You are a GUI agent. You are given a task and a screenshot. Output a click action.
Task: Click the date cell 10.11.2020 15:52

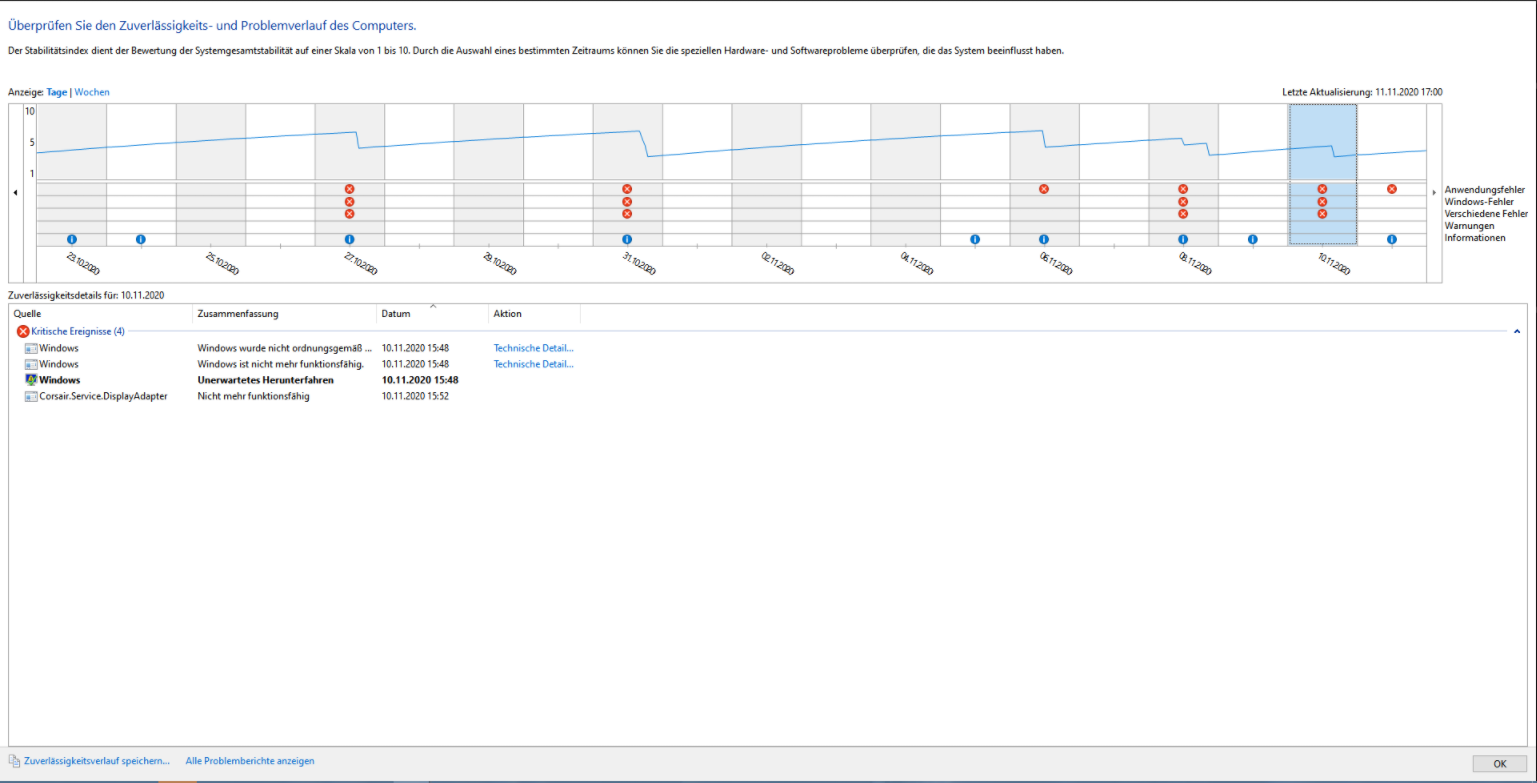[x=416, y=397]
